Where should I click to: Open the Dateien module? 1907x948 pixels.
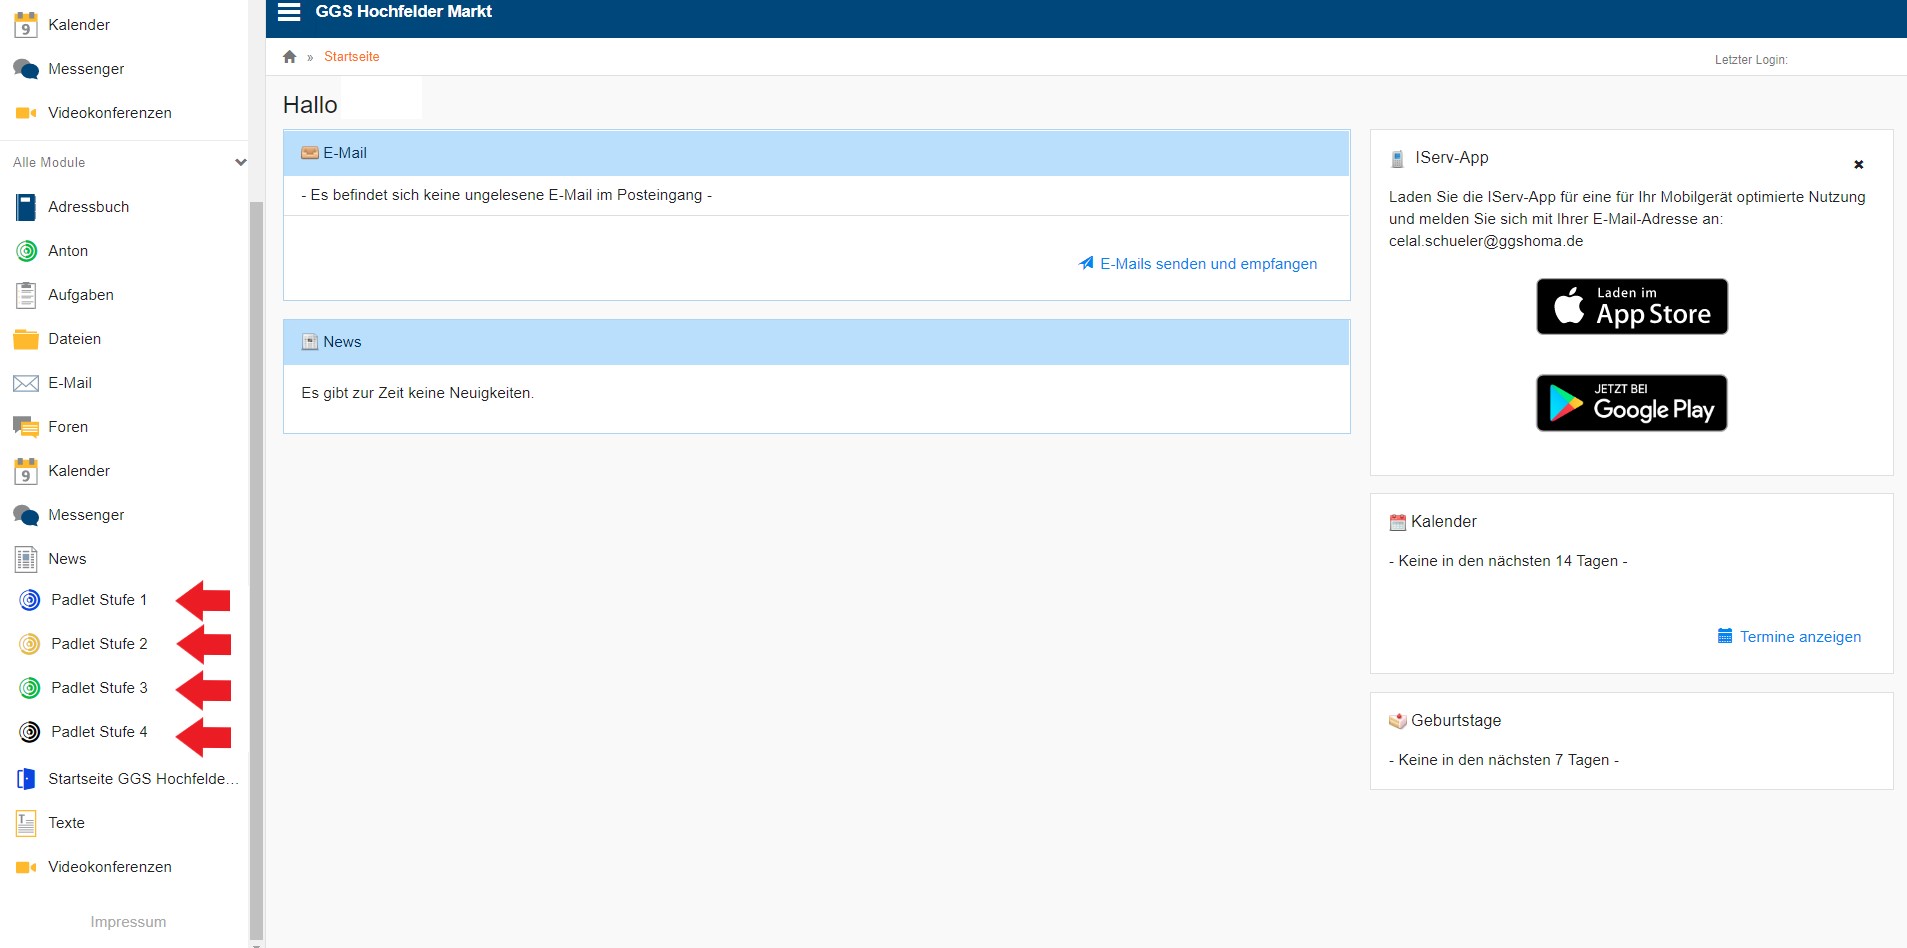coord(74,339)
